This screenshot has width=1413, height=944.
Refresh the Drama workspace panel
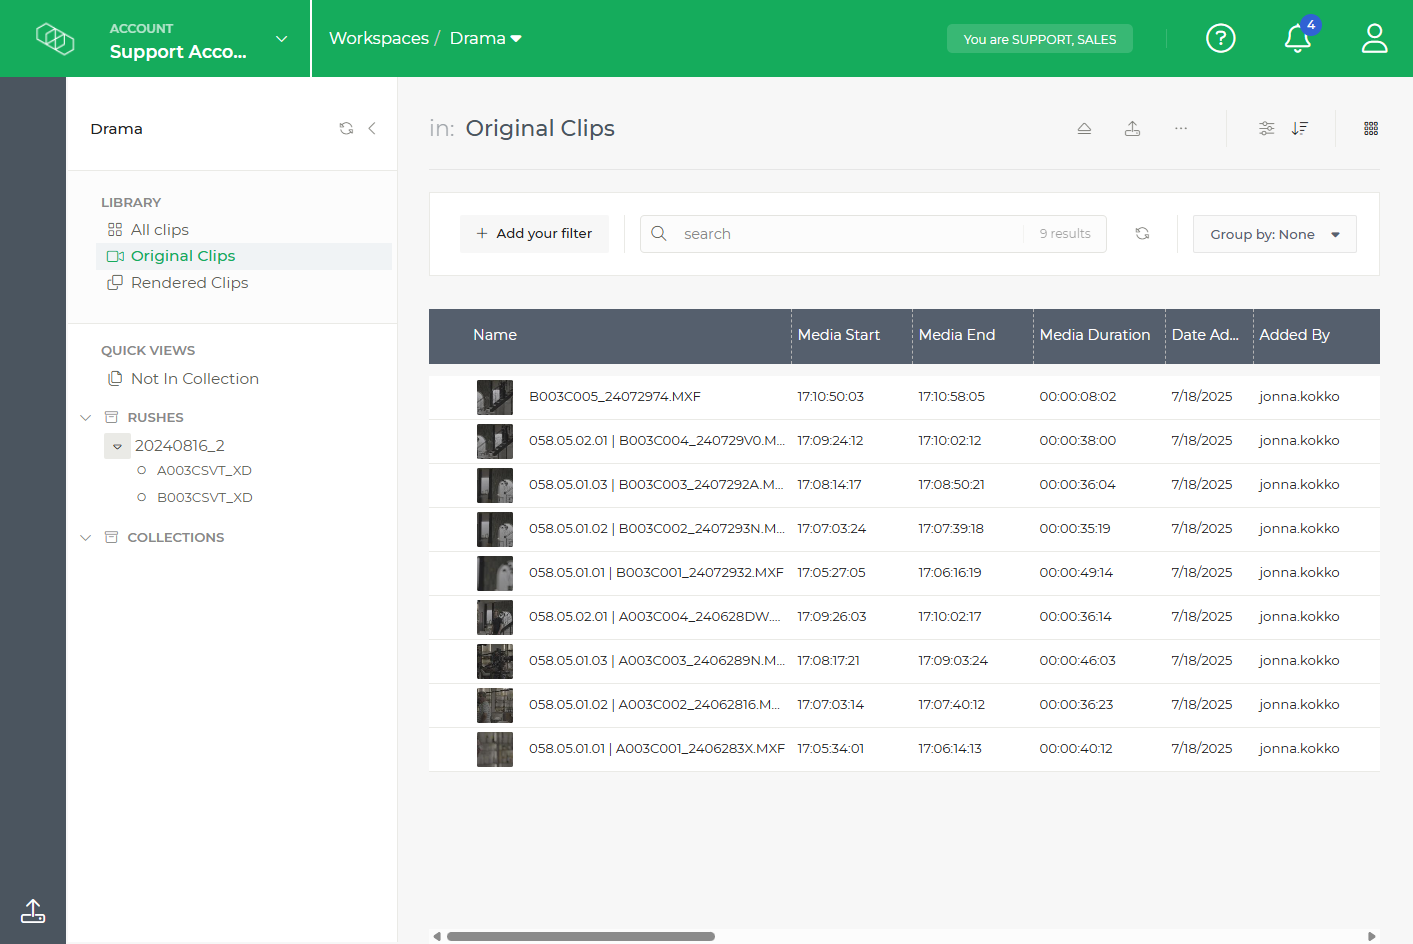point(346,128)
